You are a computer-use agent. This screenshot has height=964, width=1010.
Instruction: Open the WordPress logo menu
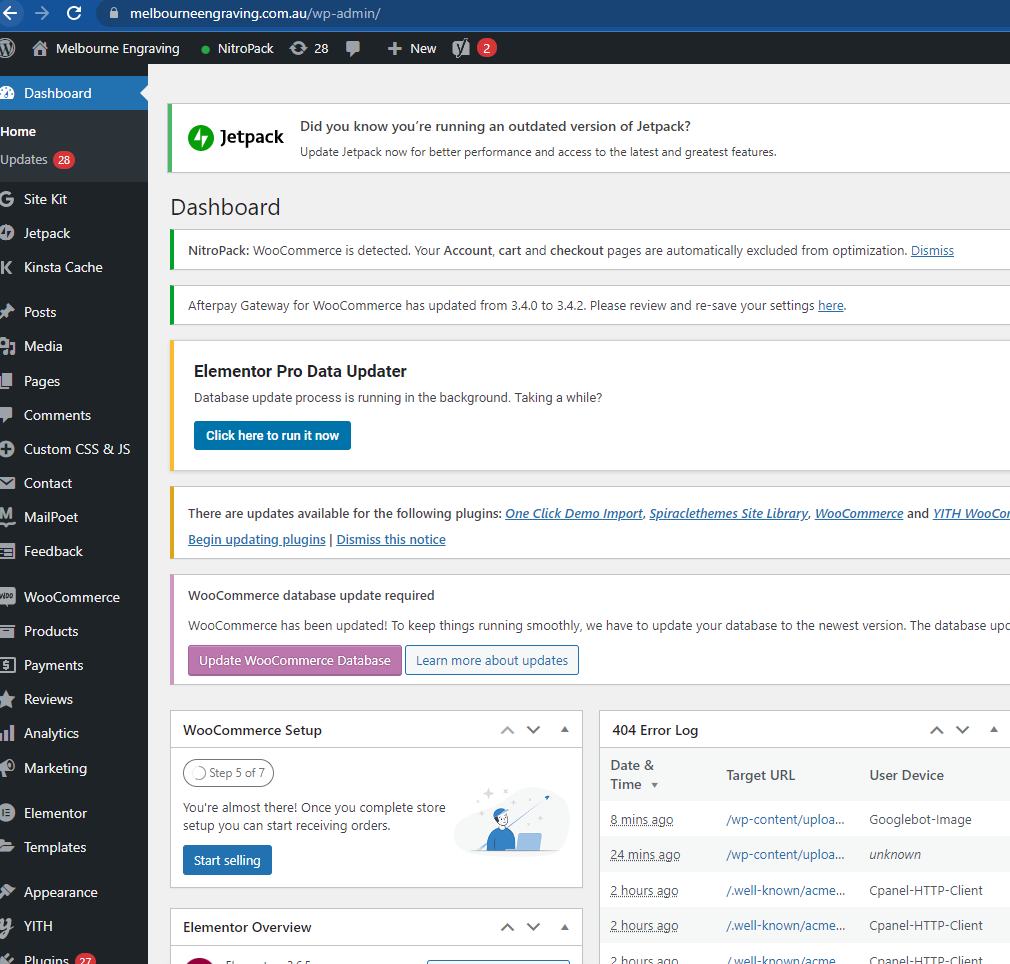pos(8,48)
